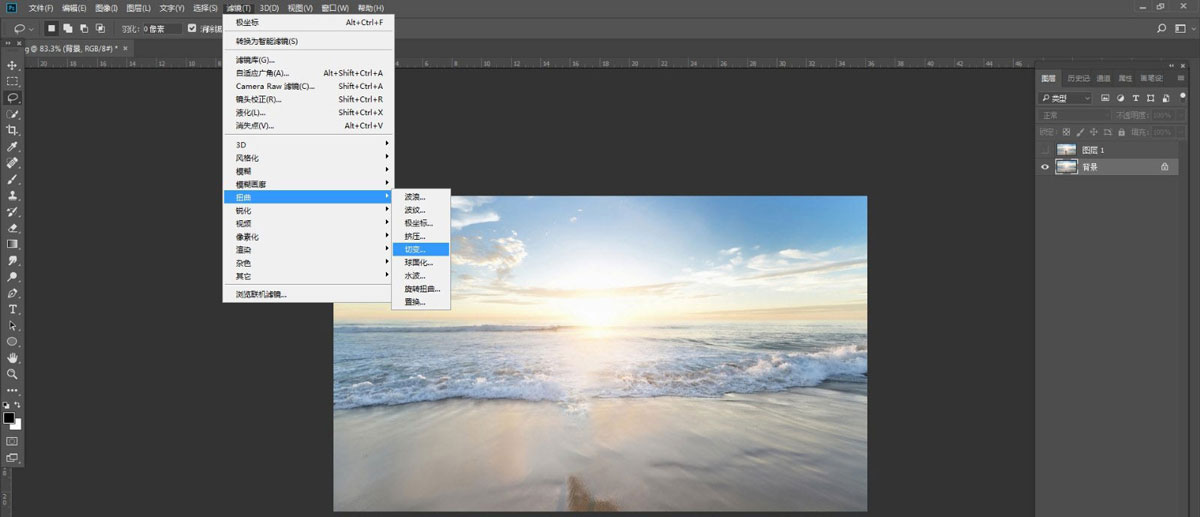
Task: Choose 旋转扭曲... in the submenu
Action: pos(421,288)
